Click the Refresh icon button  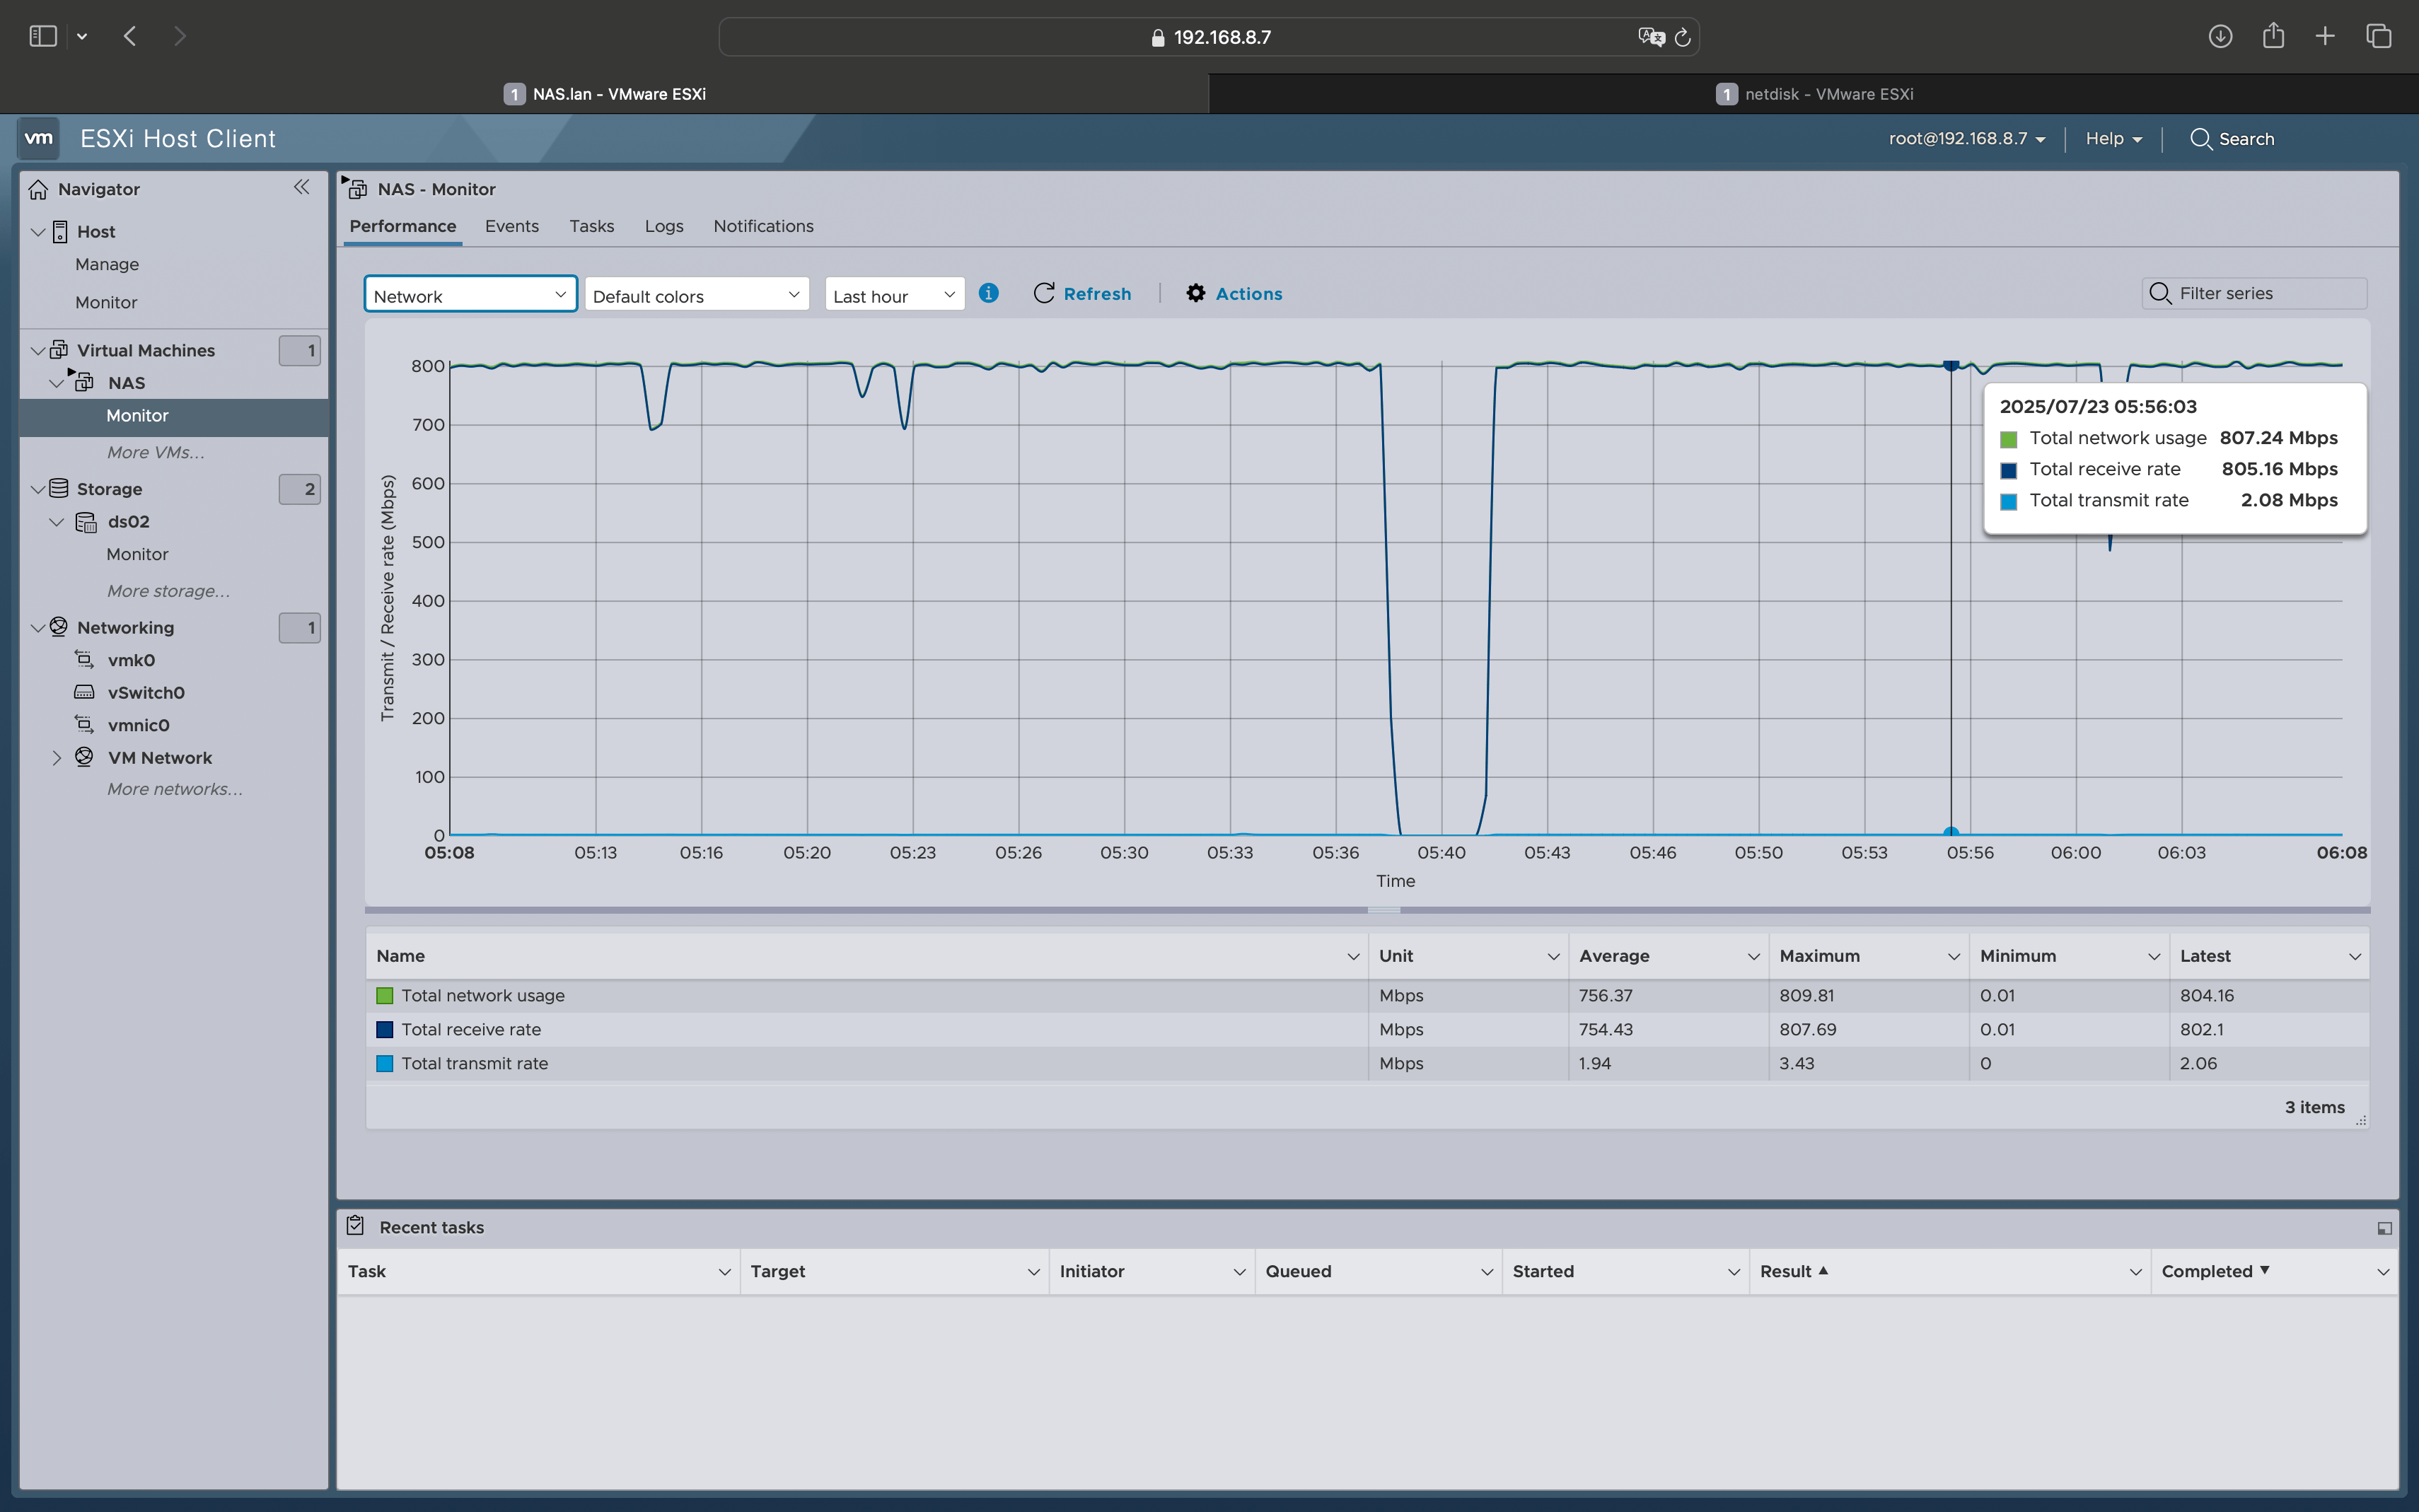click(1044, 293)
